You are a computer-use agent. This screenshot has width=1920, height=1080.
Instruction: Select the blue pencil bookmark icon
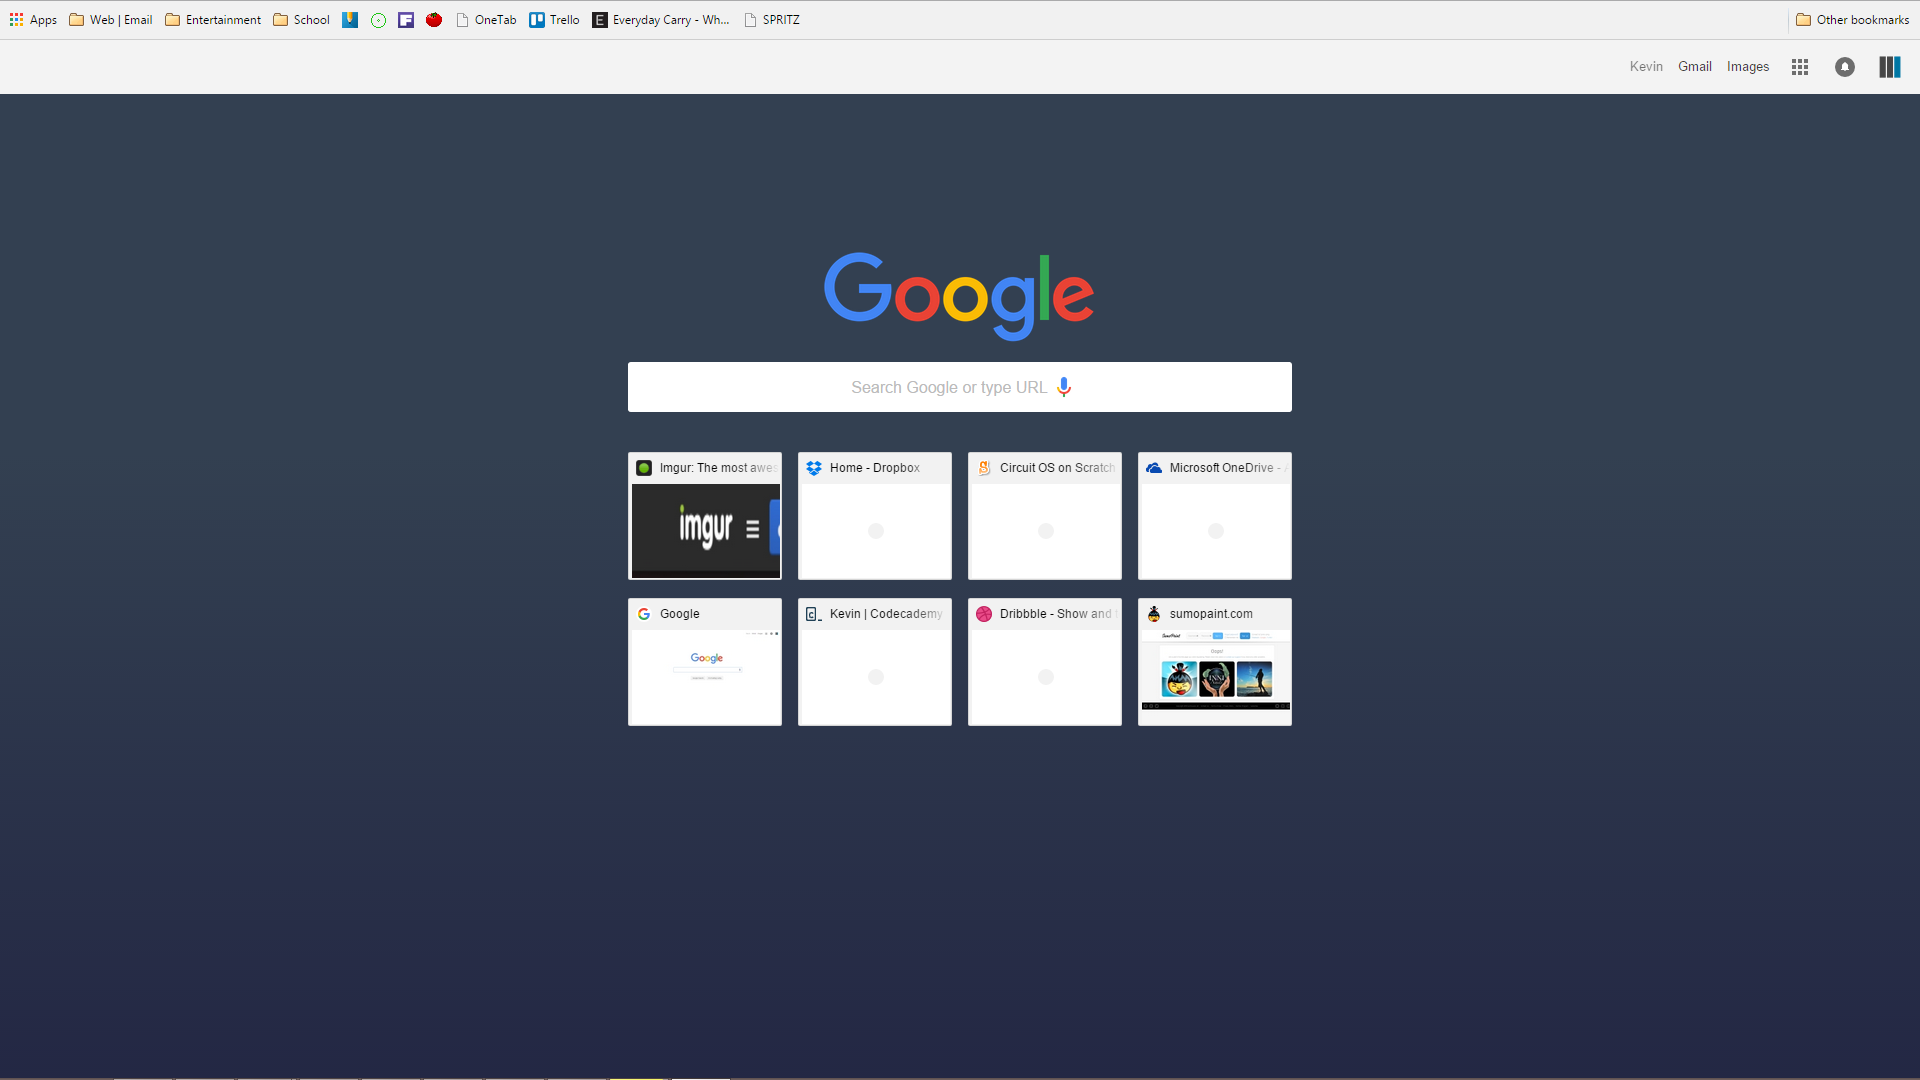click(350, 19)
